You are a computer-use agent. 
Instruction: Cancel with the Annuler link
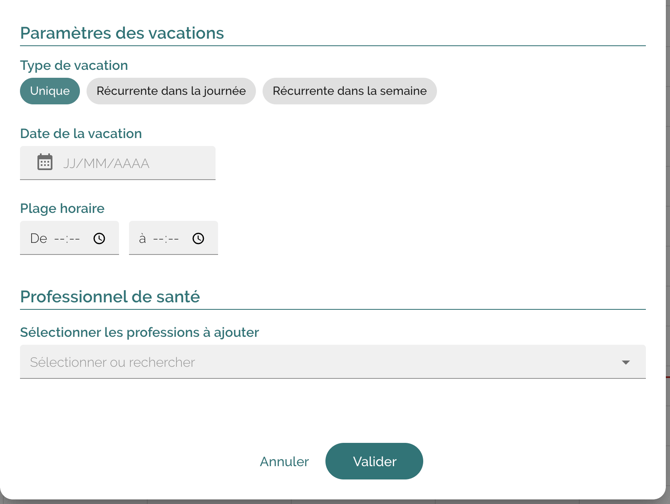tap(284, 461)
